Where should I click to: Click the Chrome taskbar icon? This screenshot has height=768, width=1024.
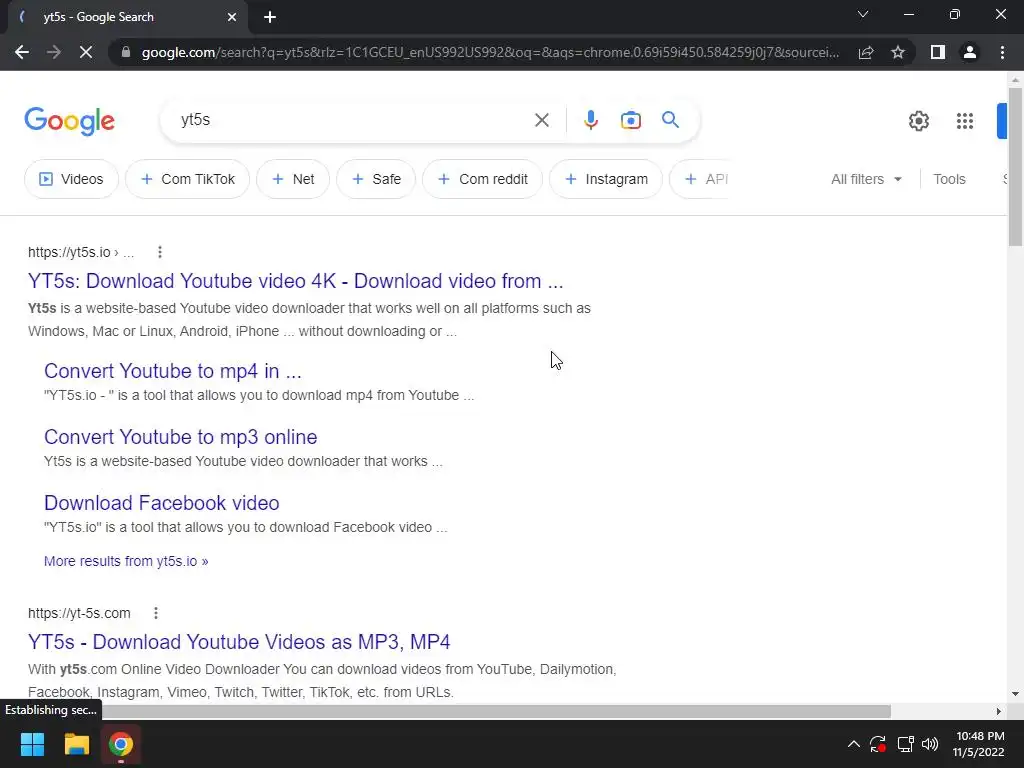pos(121,744)
